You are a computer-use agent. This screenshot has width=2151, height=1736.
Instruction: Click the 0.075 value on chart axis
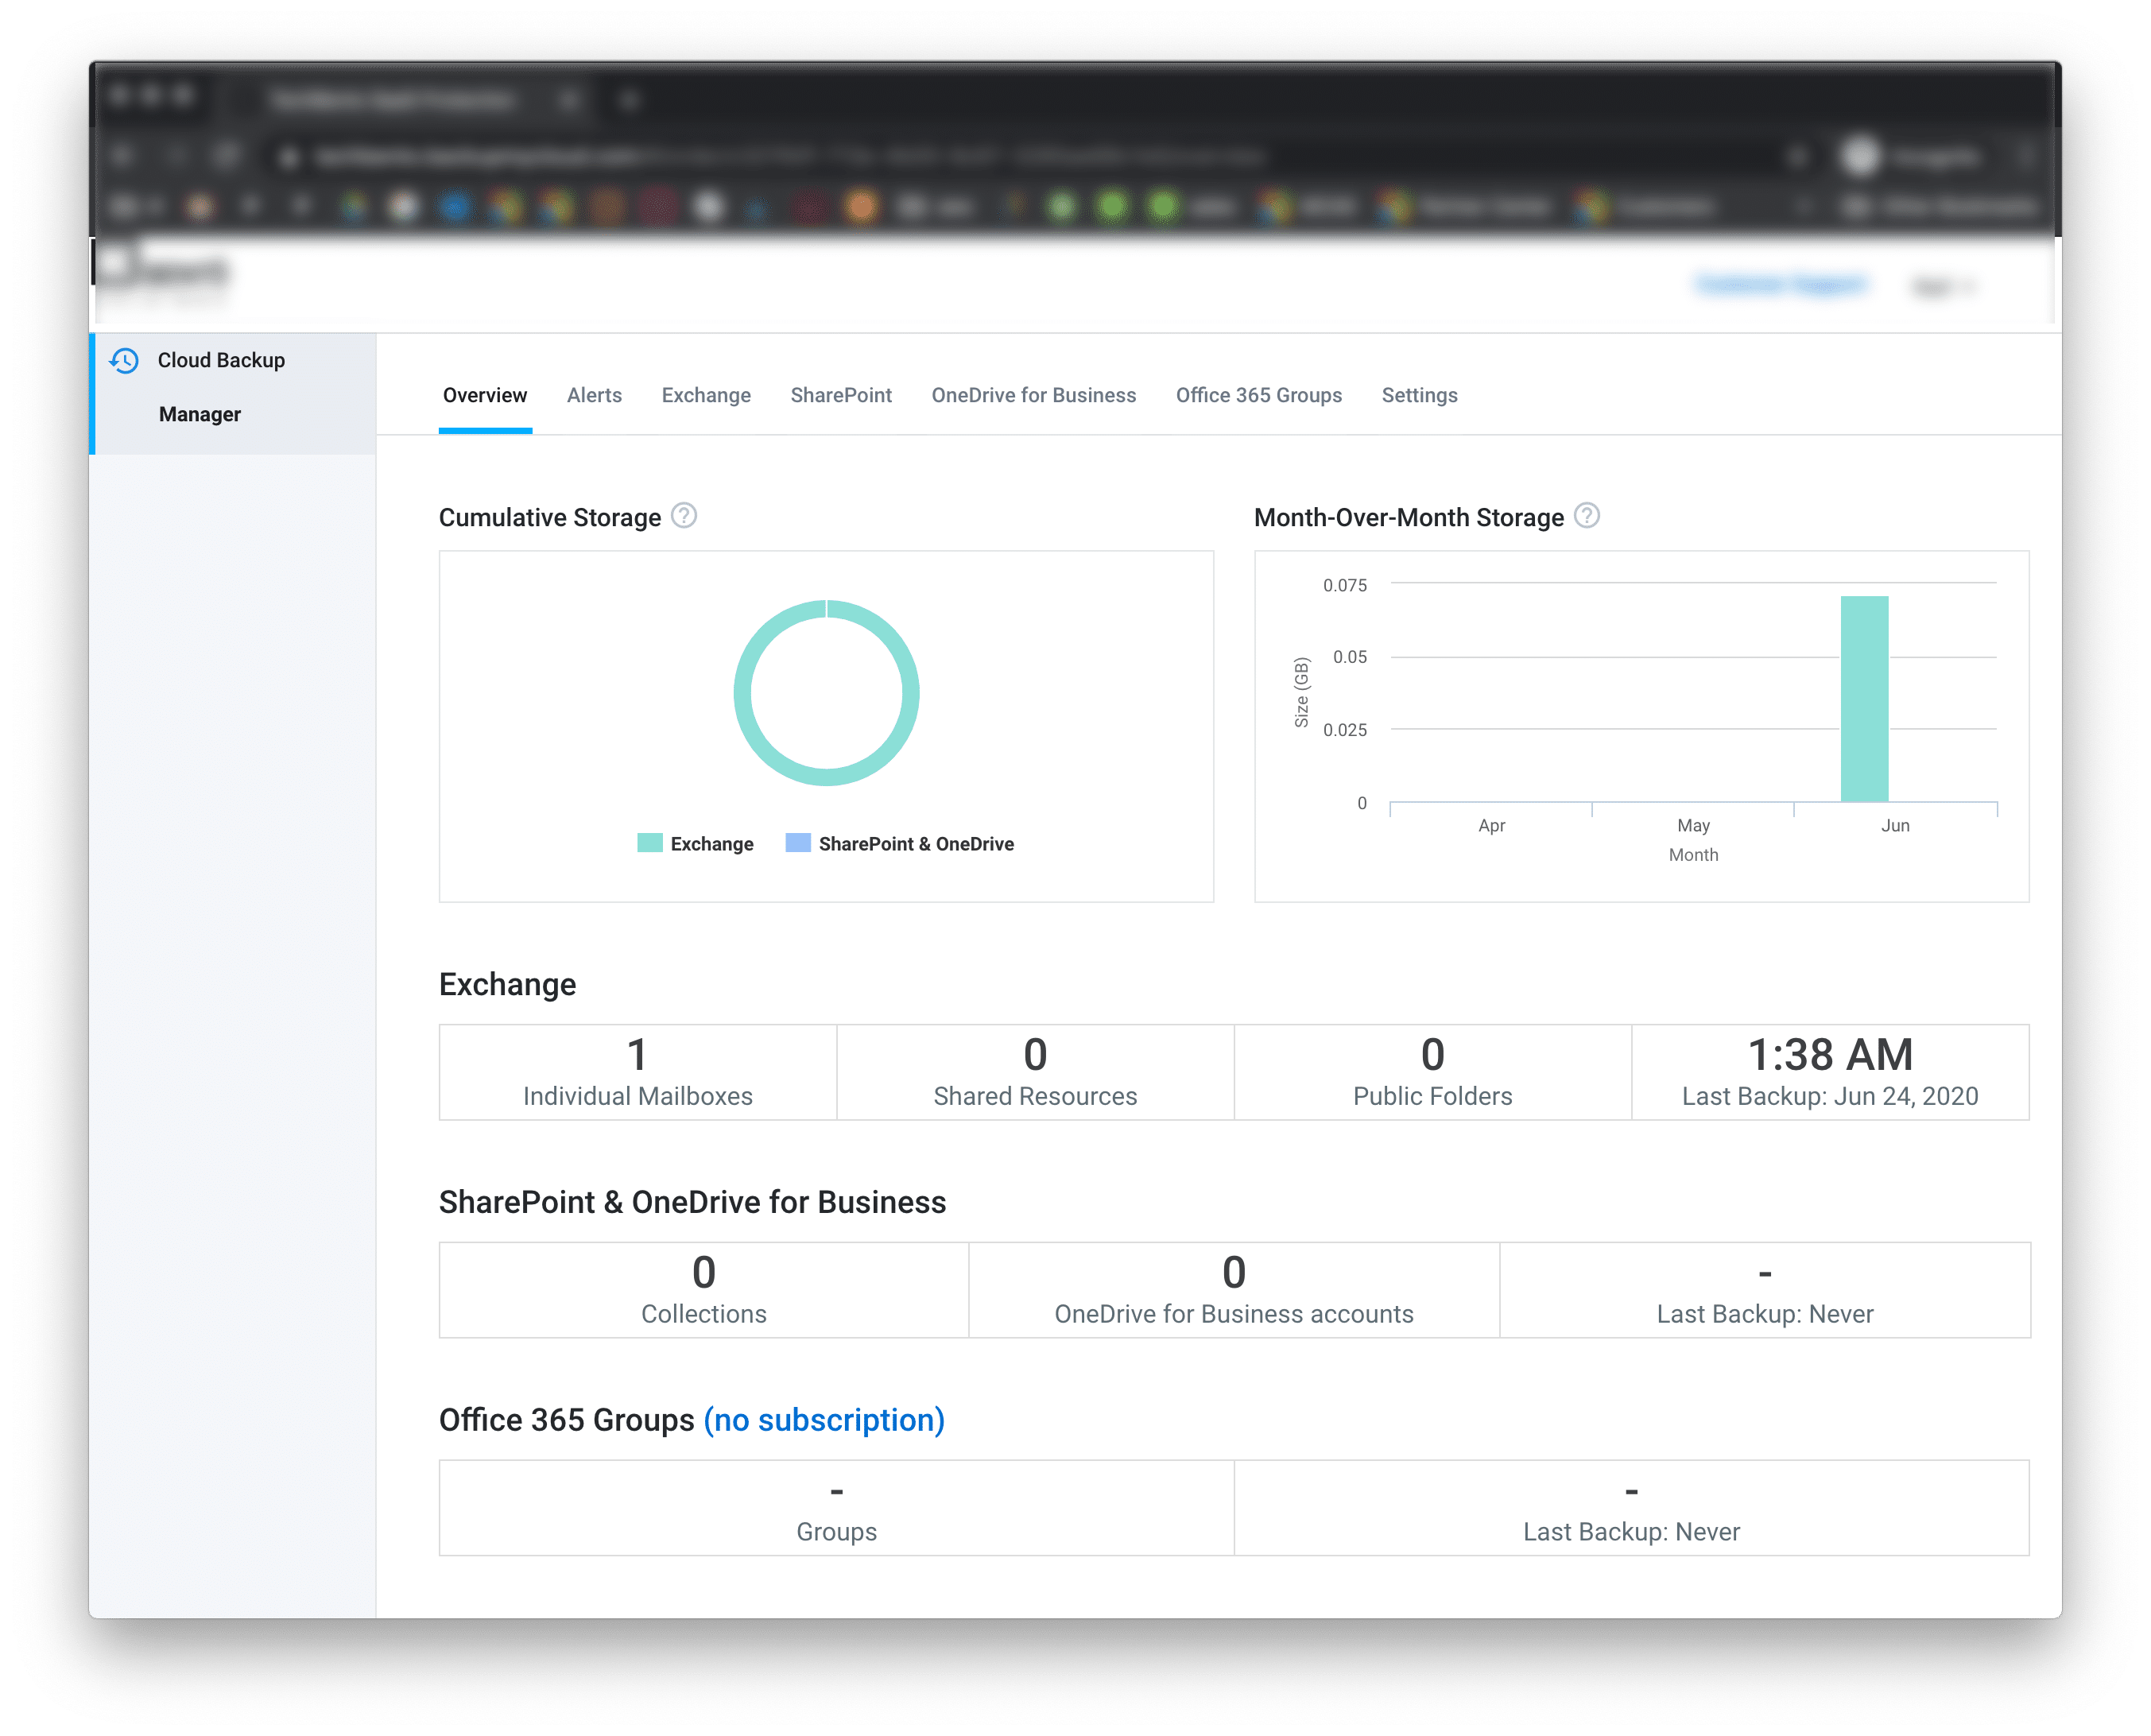[x=1345, y=585]
